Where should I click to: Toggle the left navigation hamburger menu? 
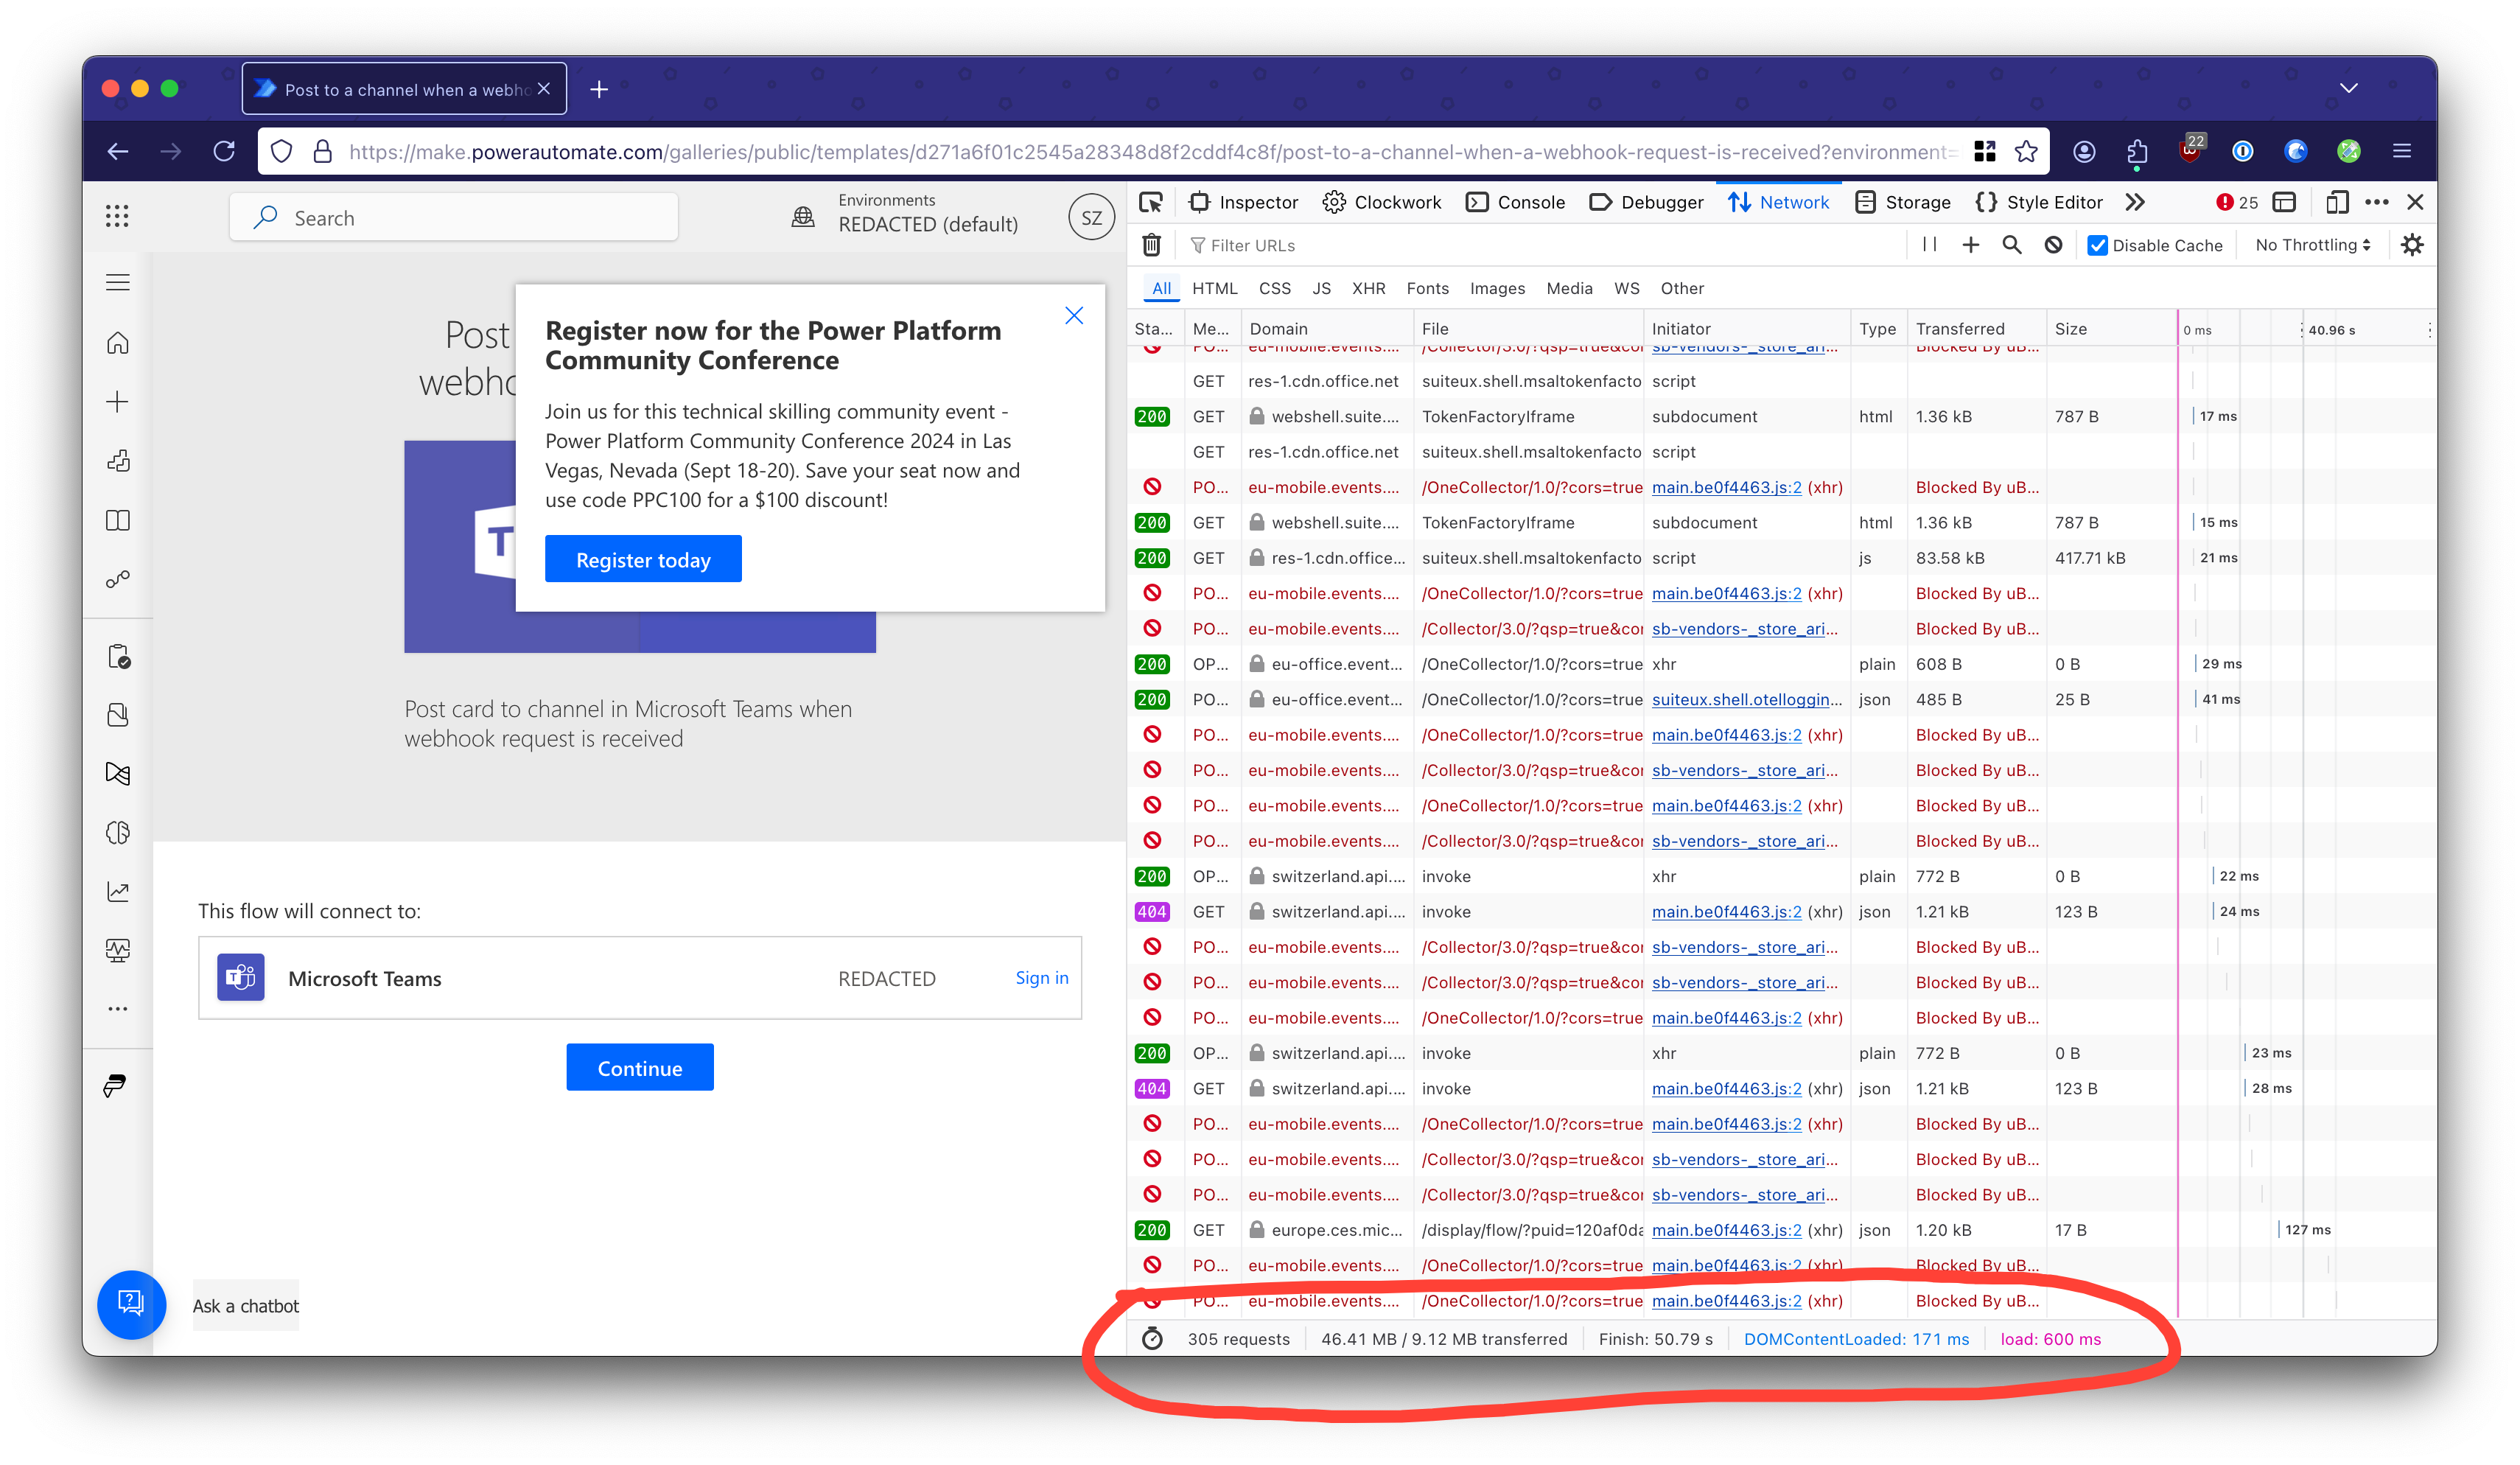click(x=117, y=283)
